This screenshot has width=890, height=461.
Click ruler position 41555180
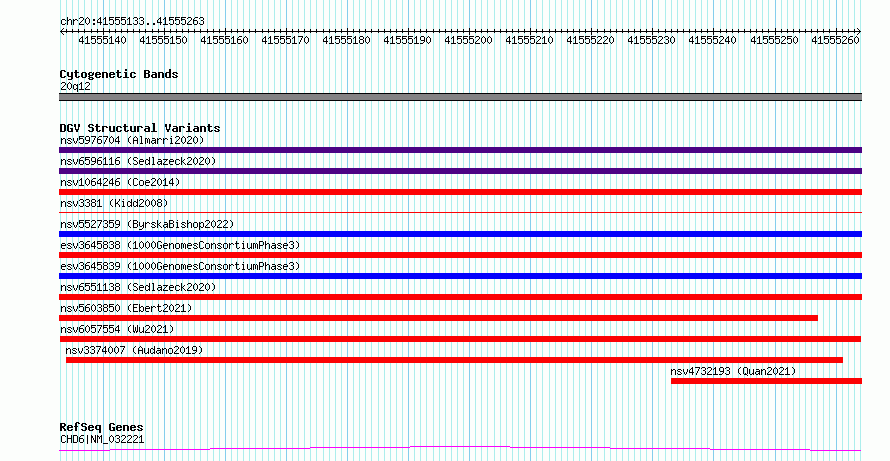(x=346, y=40)
